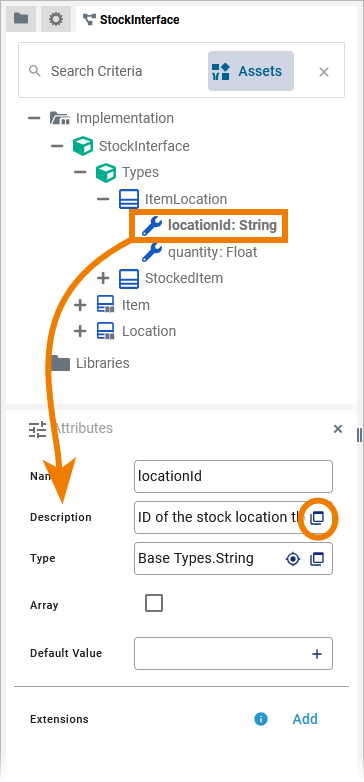Switch to the StockInterface tab

[x=131, y=19]
